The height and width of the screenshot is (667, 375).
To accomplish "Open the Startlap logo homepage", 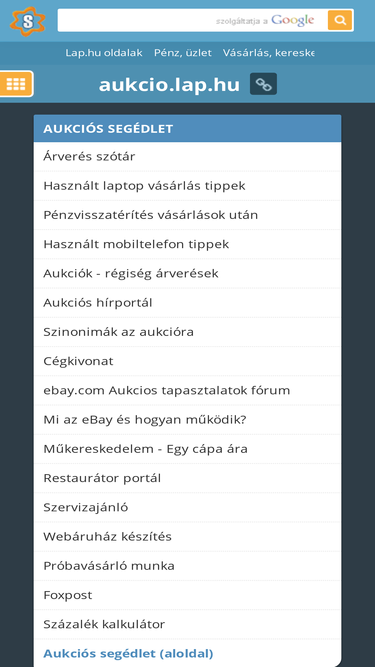I will click(x=28, y=21).
